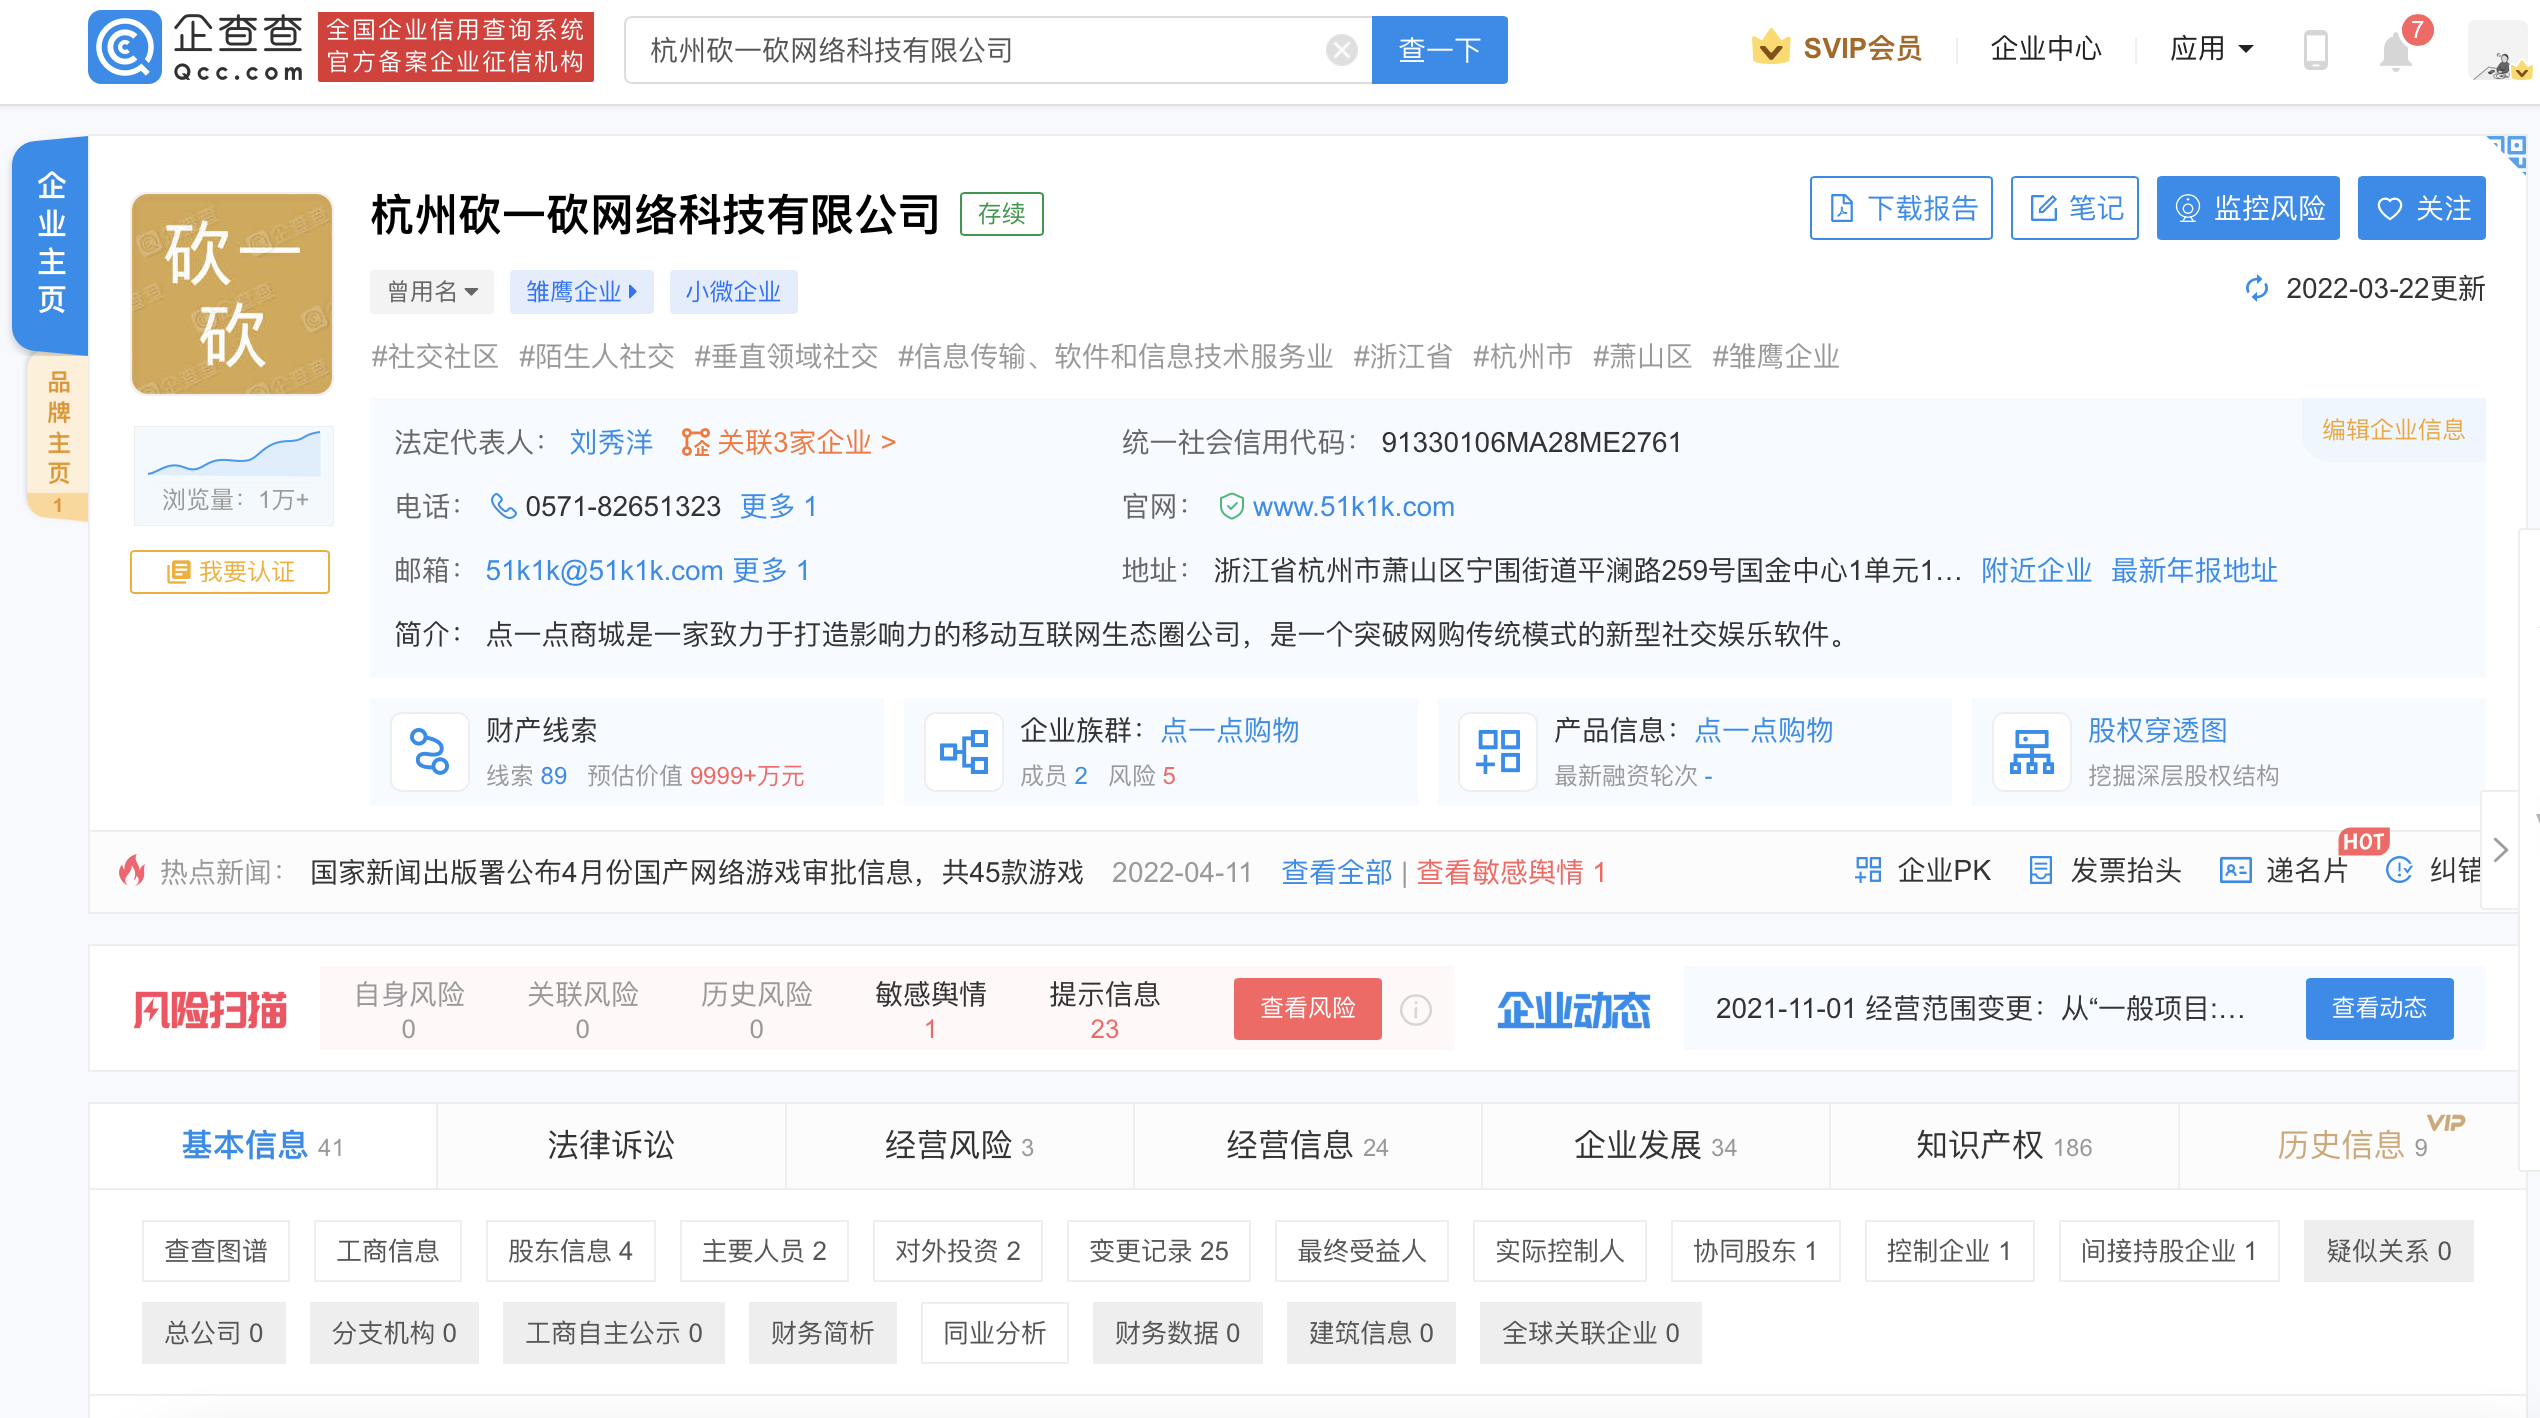Click the 小微企业 tag
Image resolution: width=2540 pixels, height=1418 pixels.
click(x=733, y=292)
